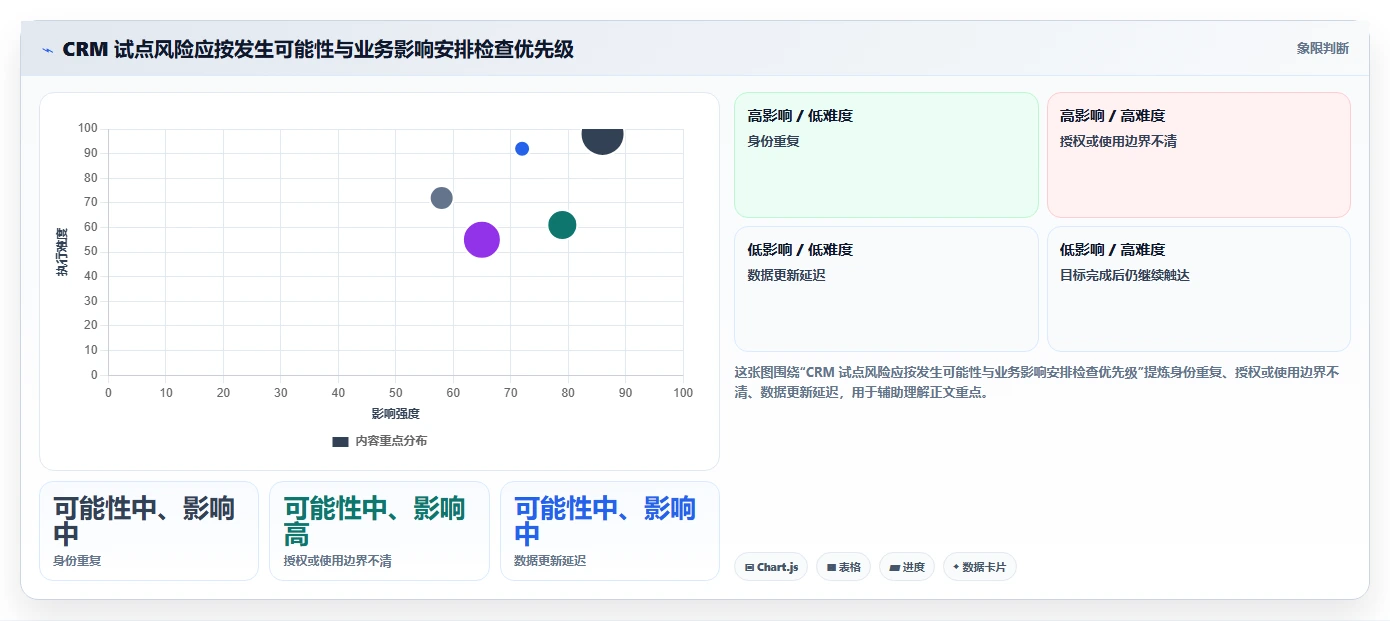Click the summary paragraph starting with 这张图围绕
The width and height of the screenshot is (1390, 621).
click(x=1037, y=382)
